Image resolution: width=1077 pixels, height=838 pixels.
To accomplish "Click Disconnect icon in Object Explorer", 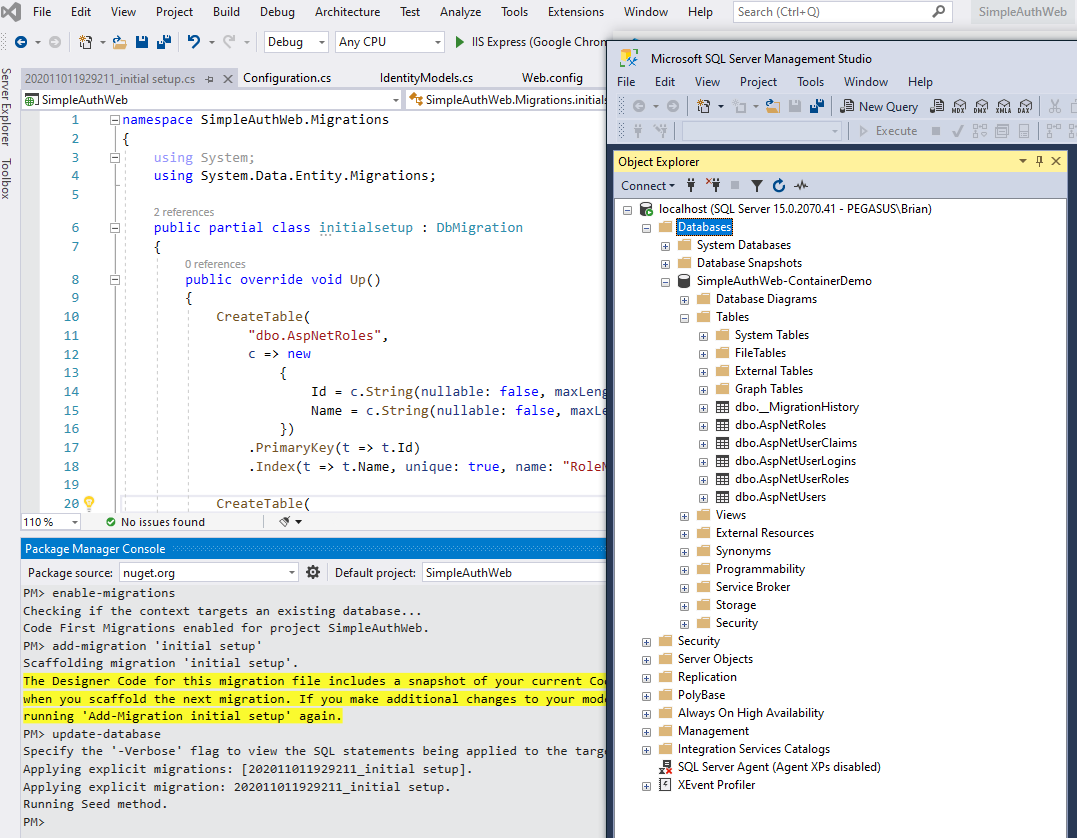I will 713,185.
